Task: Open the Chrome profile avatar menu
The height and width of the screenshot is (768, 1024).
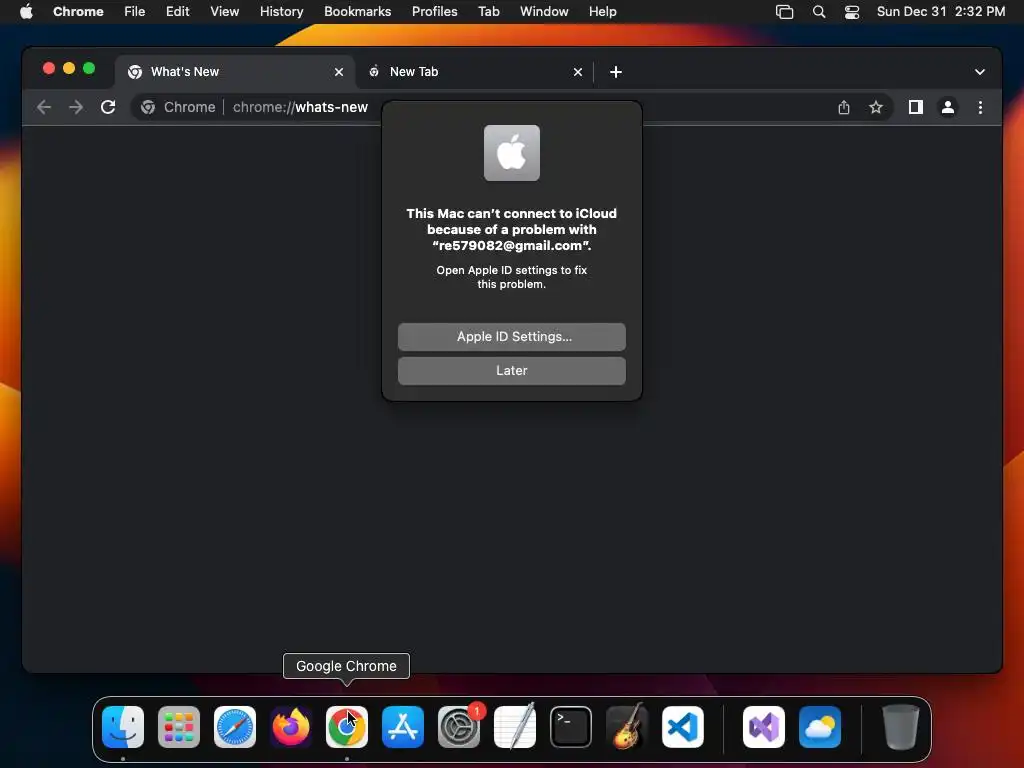Action: 948,107
